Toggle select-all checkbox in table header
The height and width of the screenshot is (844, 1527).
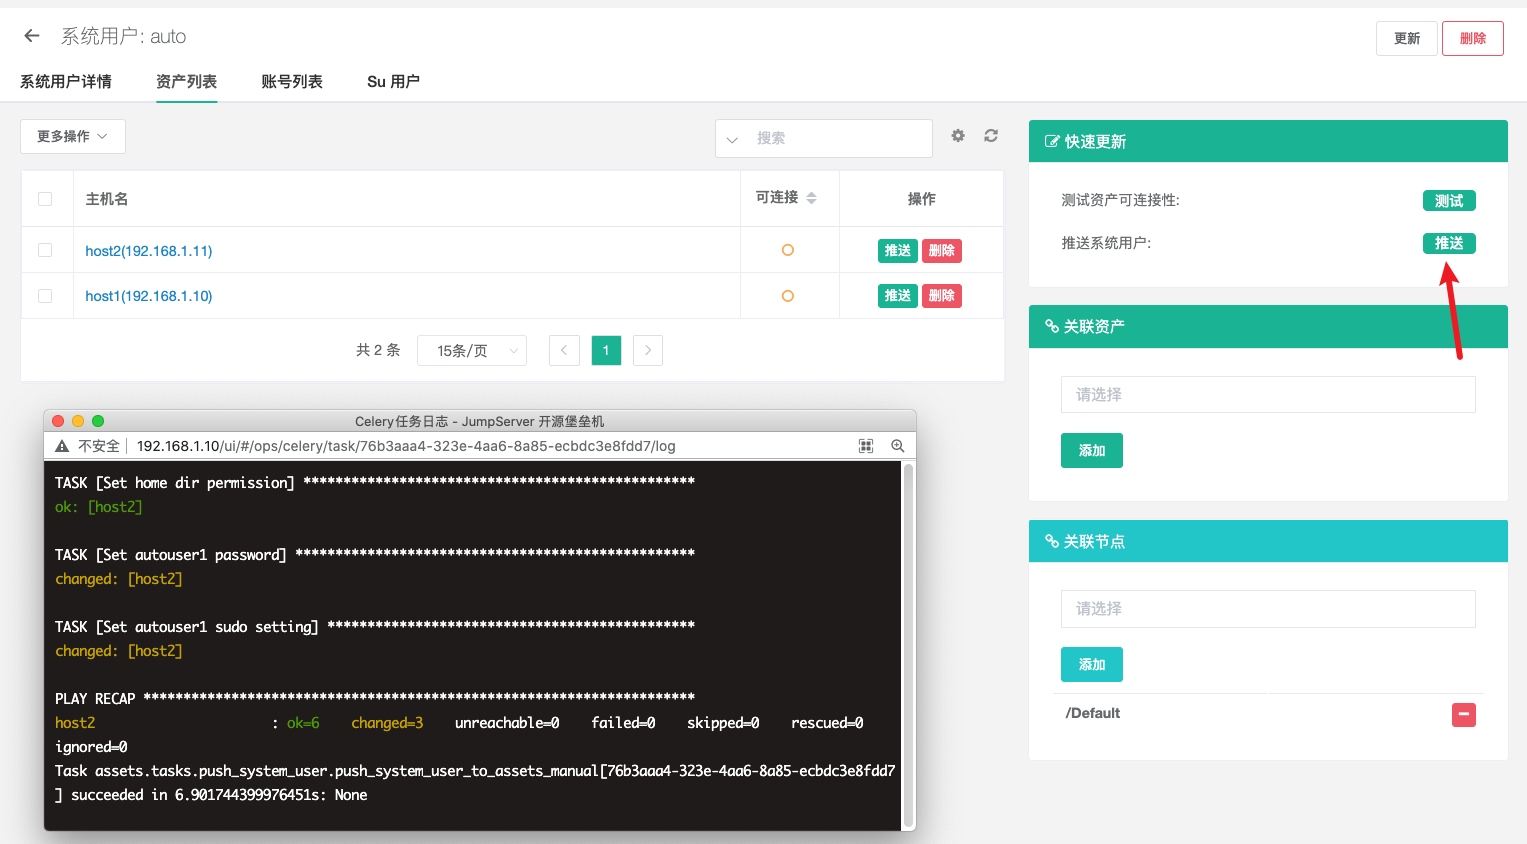click(x=45, y=199)
